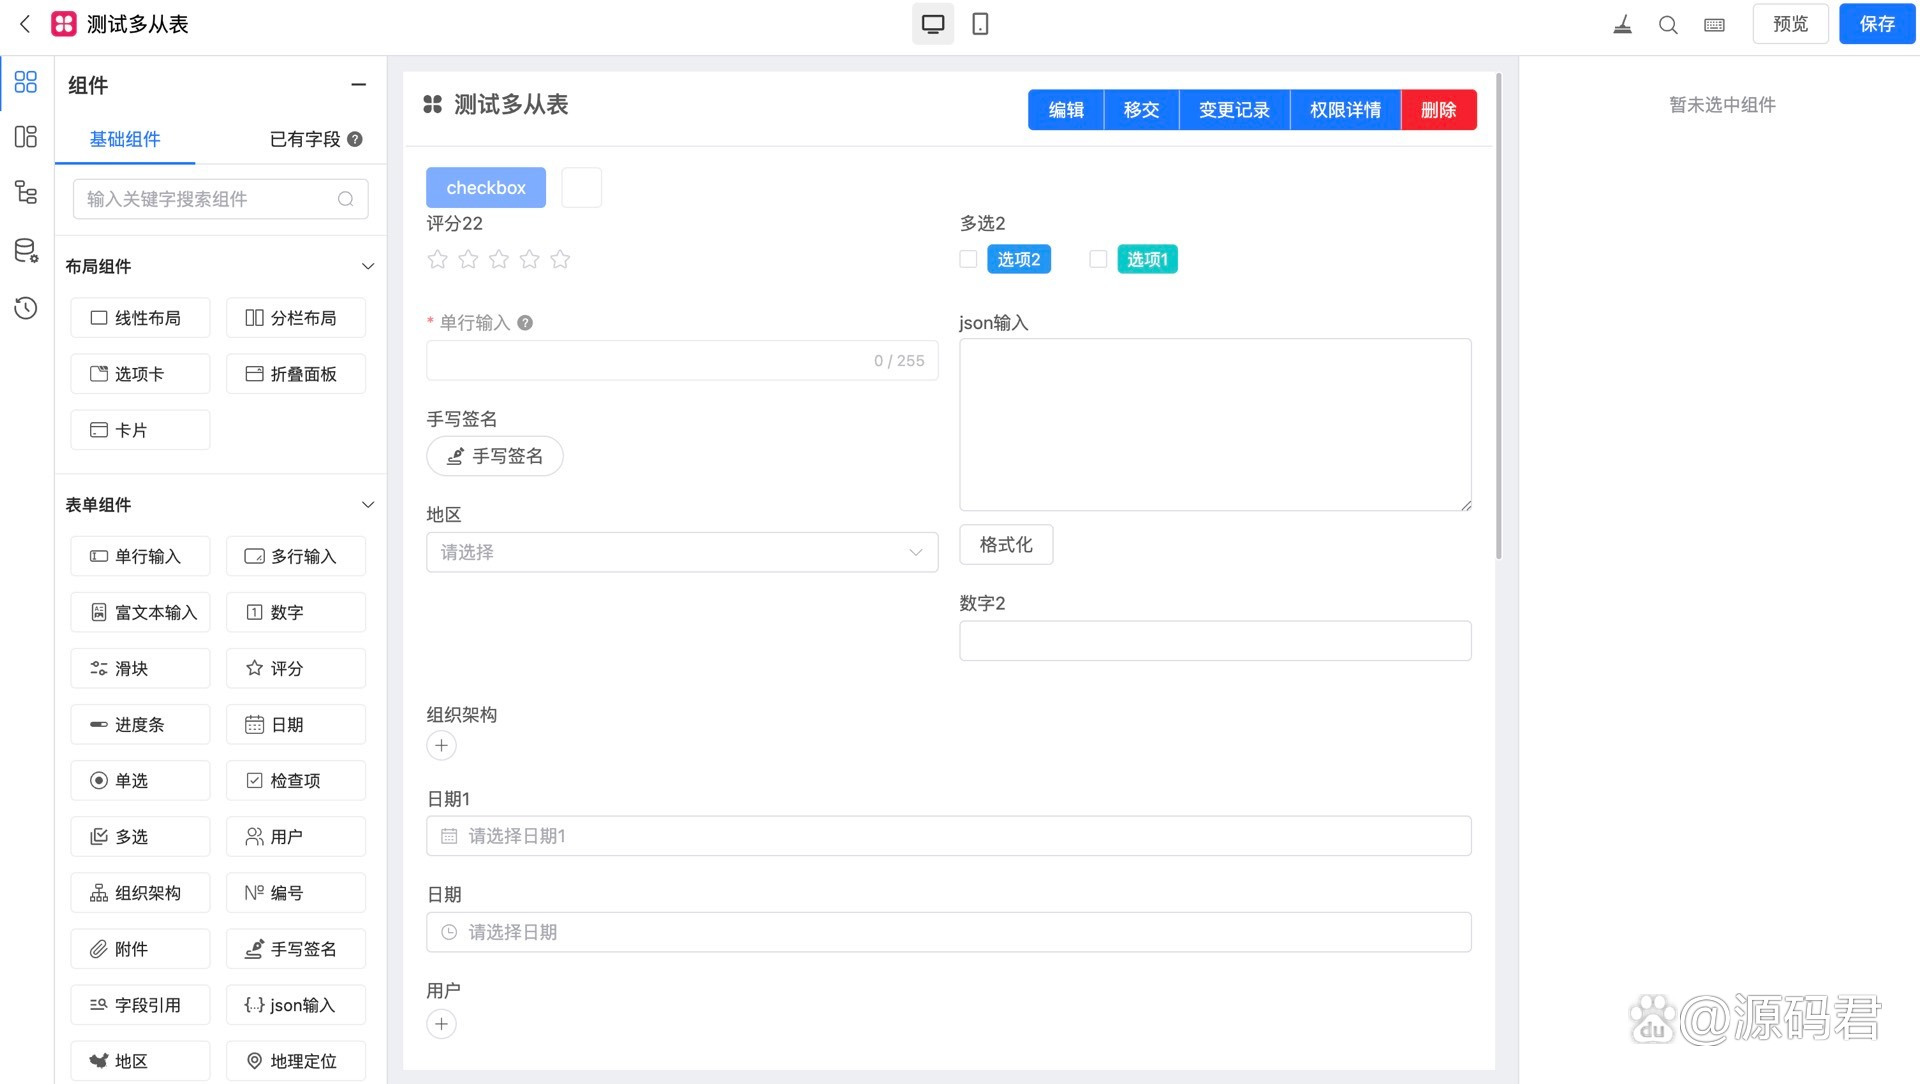
Task: Click the 权限详情 button
Action: click(x=1346, y=110)
